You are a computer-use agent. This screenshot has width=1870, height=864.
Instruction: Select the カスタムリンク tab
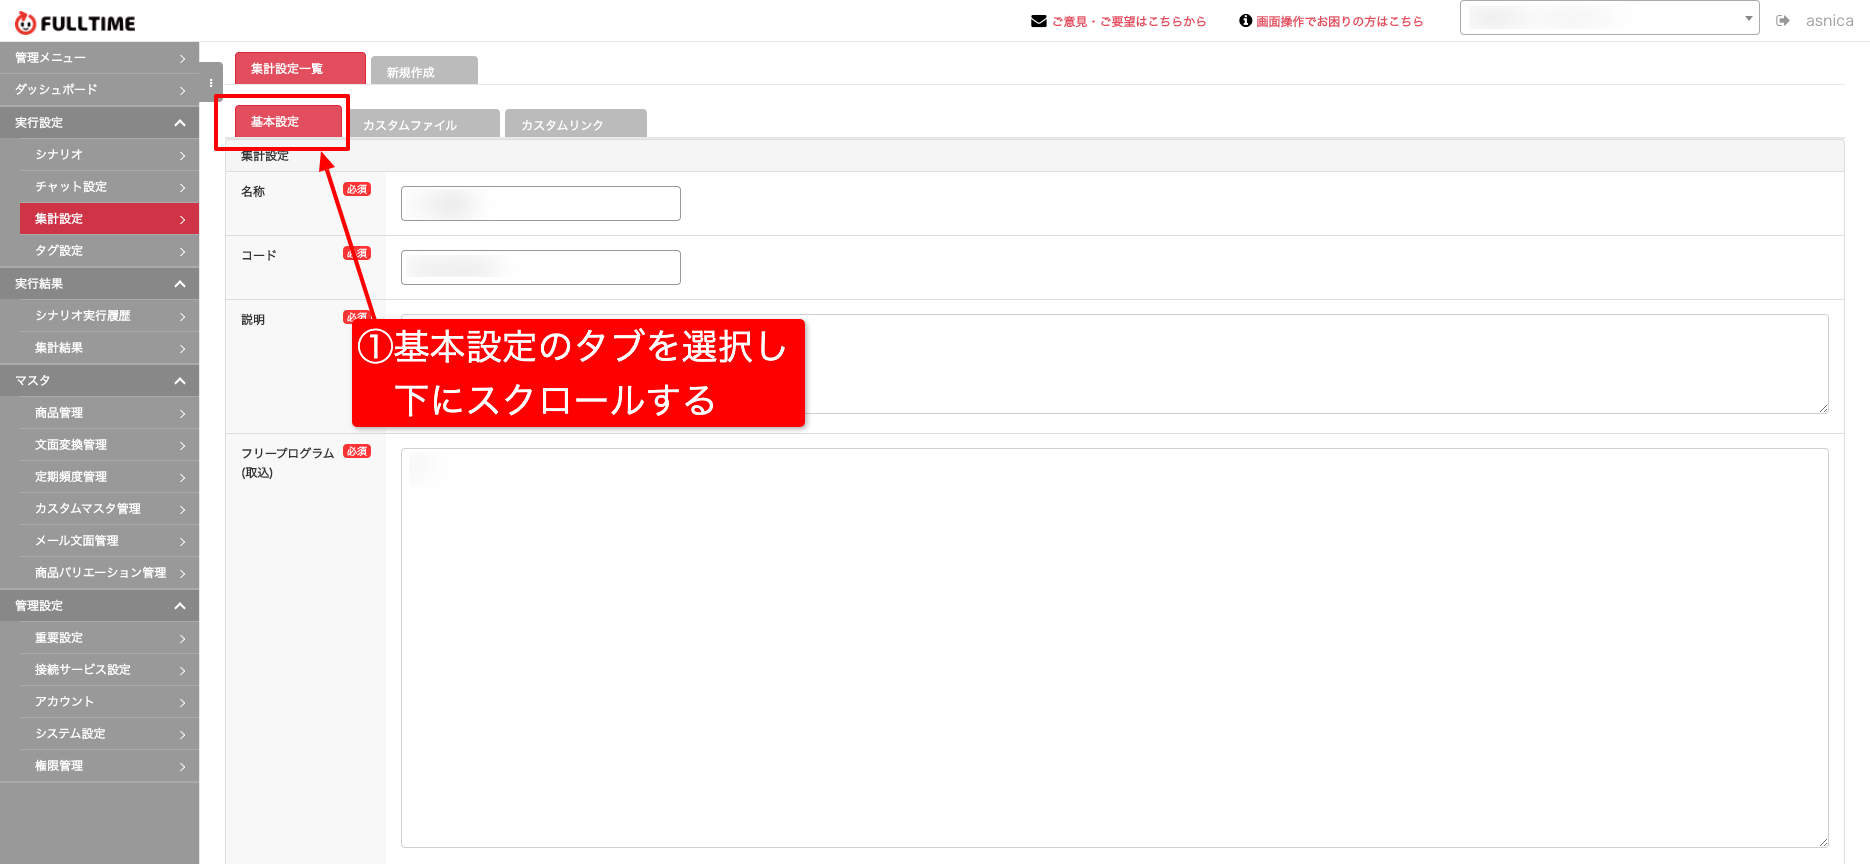pyautogui.click(x=576, y=124)
